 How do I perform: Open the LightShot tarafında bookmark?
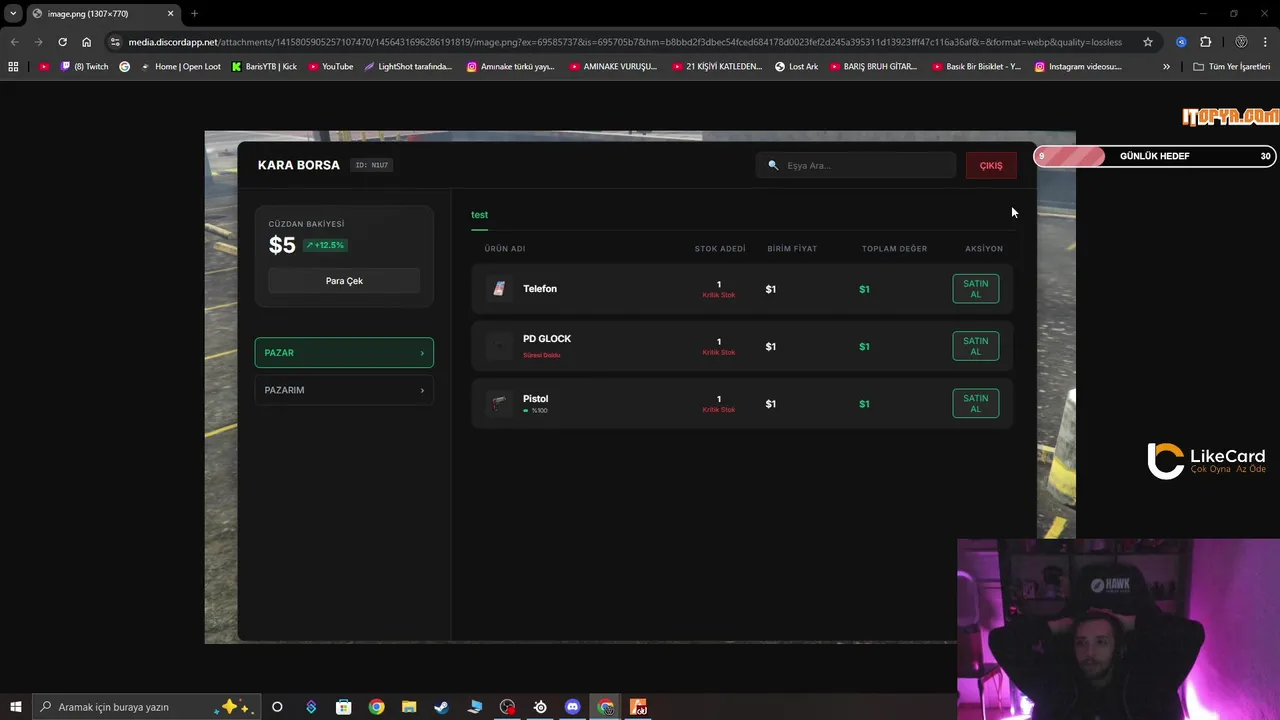pyautogui.click(x=408, y=67)
